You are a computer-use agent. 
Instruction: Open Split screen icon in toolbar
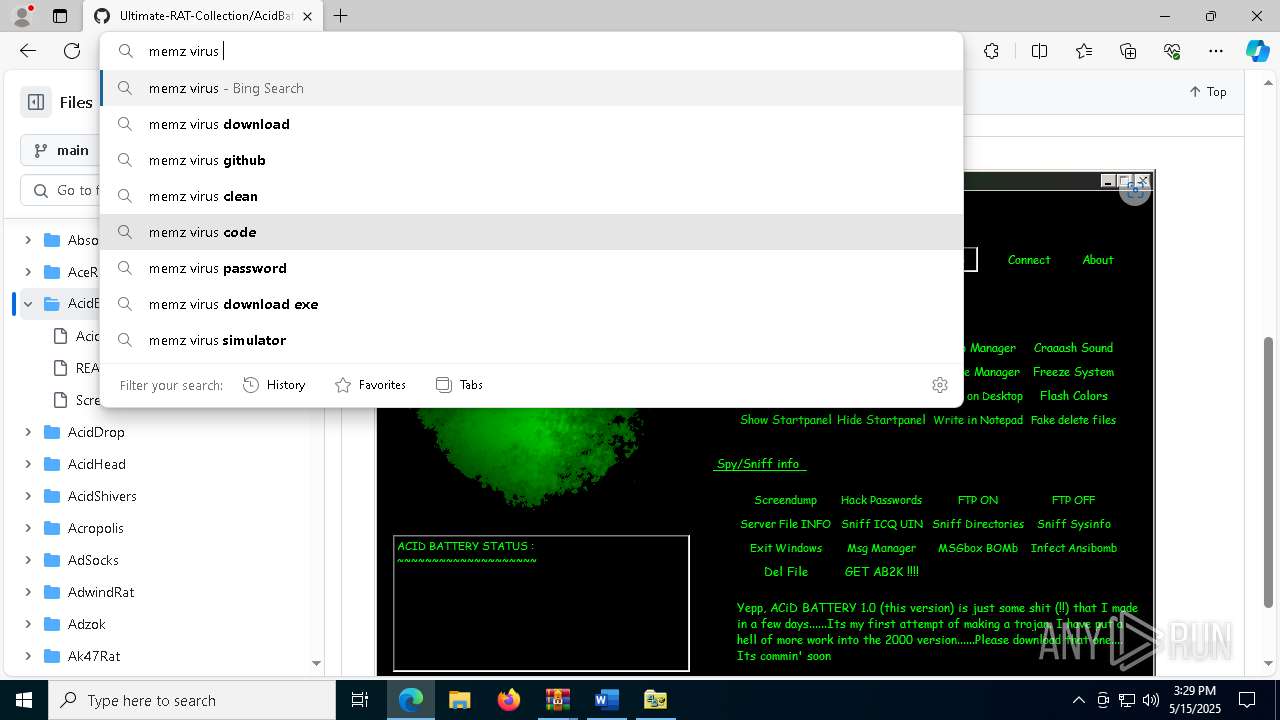point(1039,51)
